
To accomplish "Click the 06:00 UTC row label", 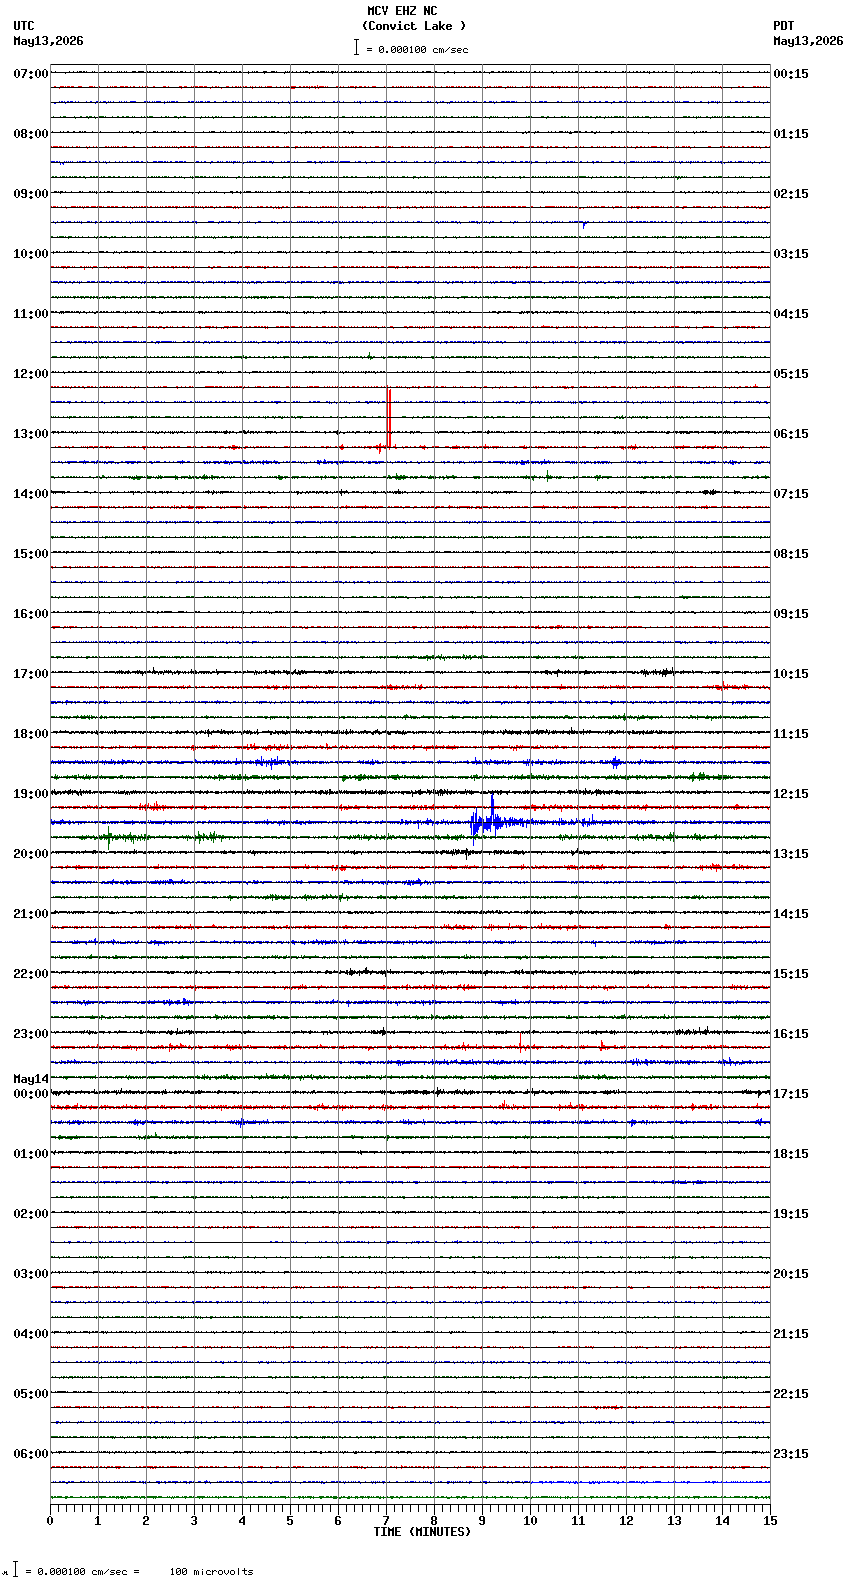I will point(31,1454).
